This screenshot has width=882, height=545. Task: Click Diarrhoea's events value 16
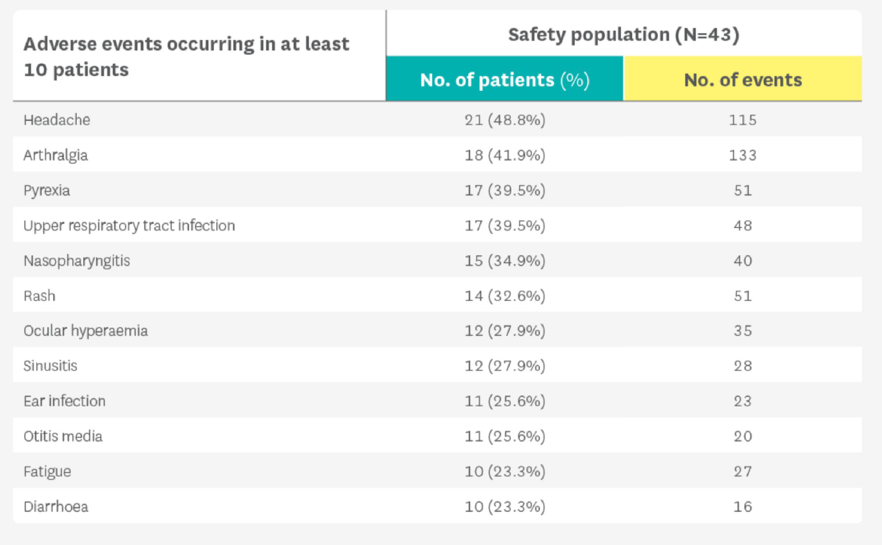click(742, 507)
